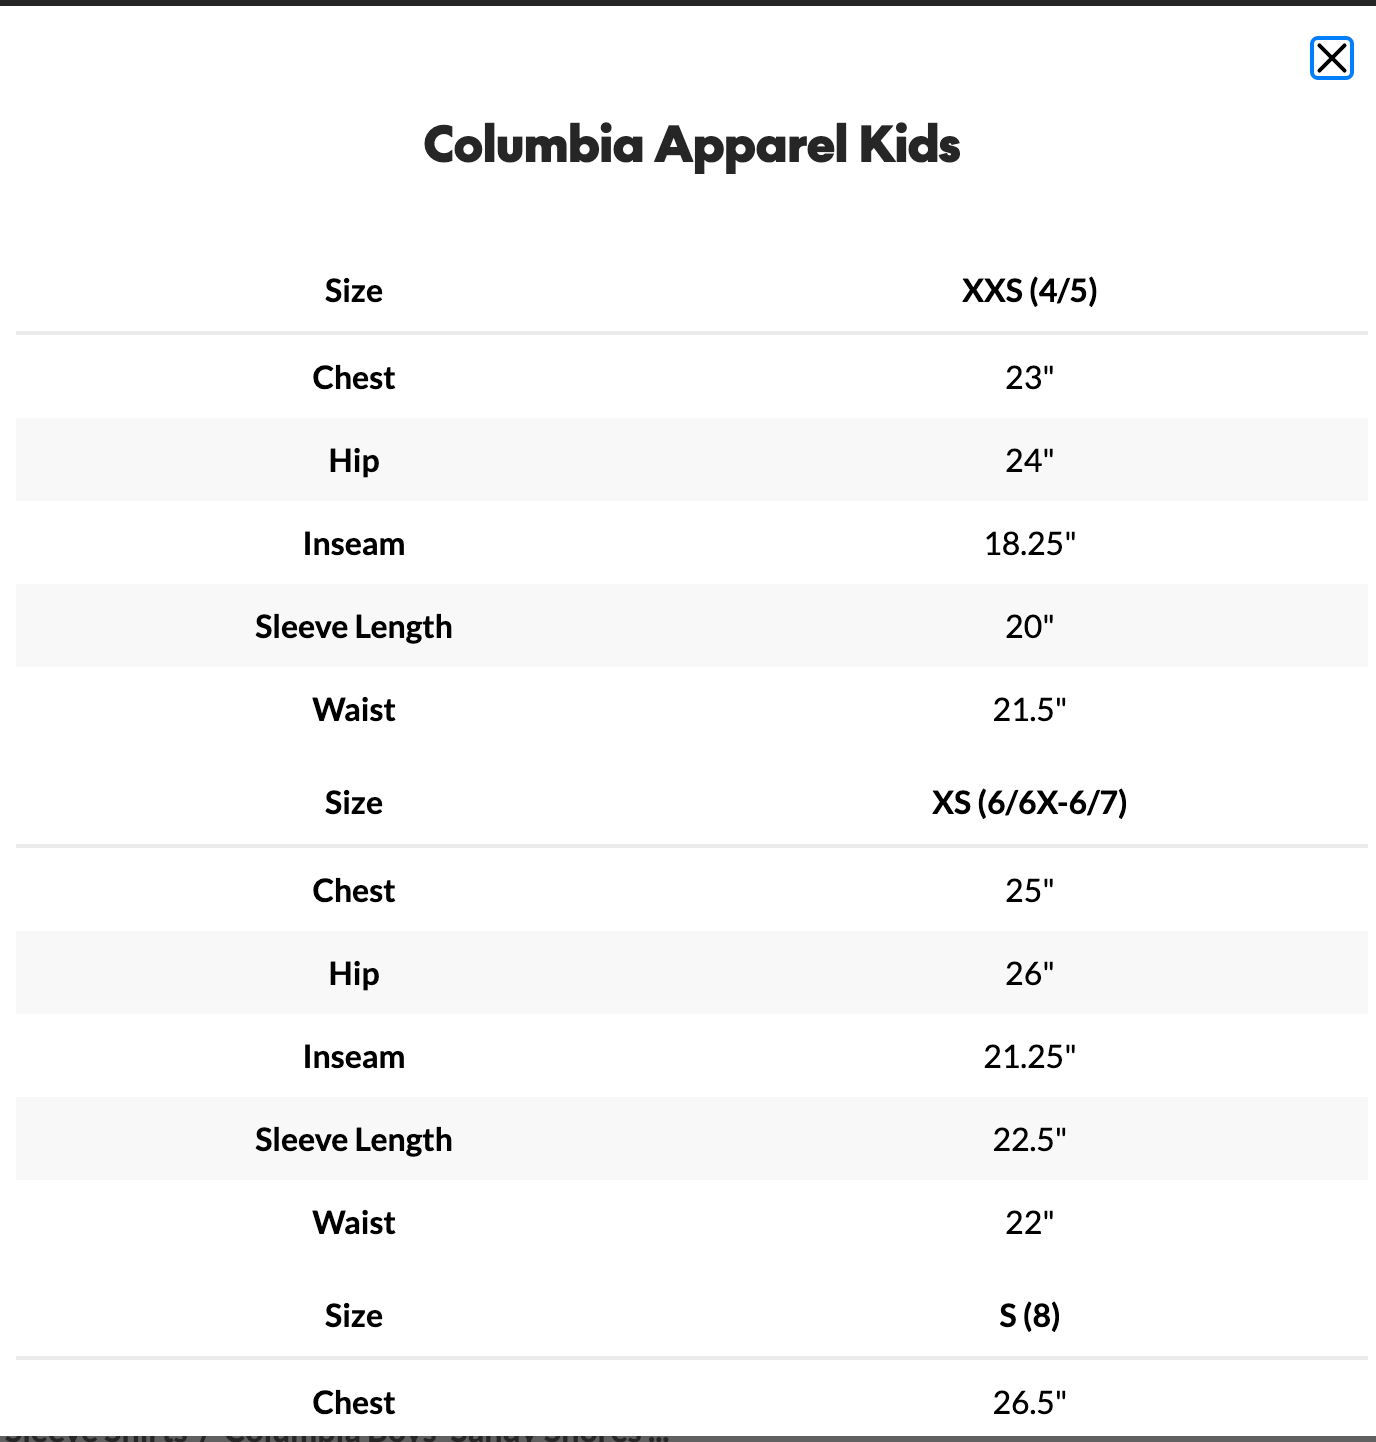This screenshot has width=1376, height=1442.
Task: Select the XXS (4/5) size header
Action: (x=1029, y=290)
